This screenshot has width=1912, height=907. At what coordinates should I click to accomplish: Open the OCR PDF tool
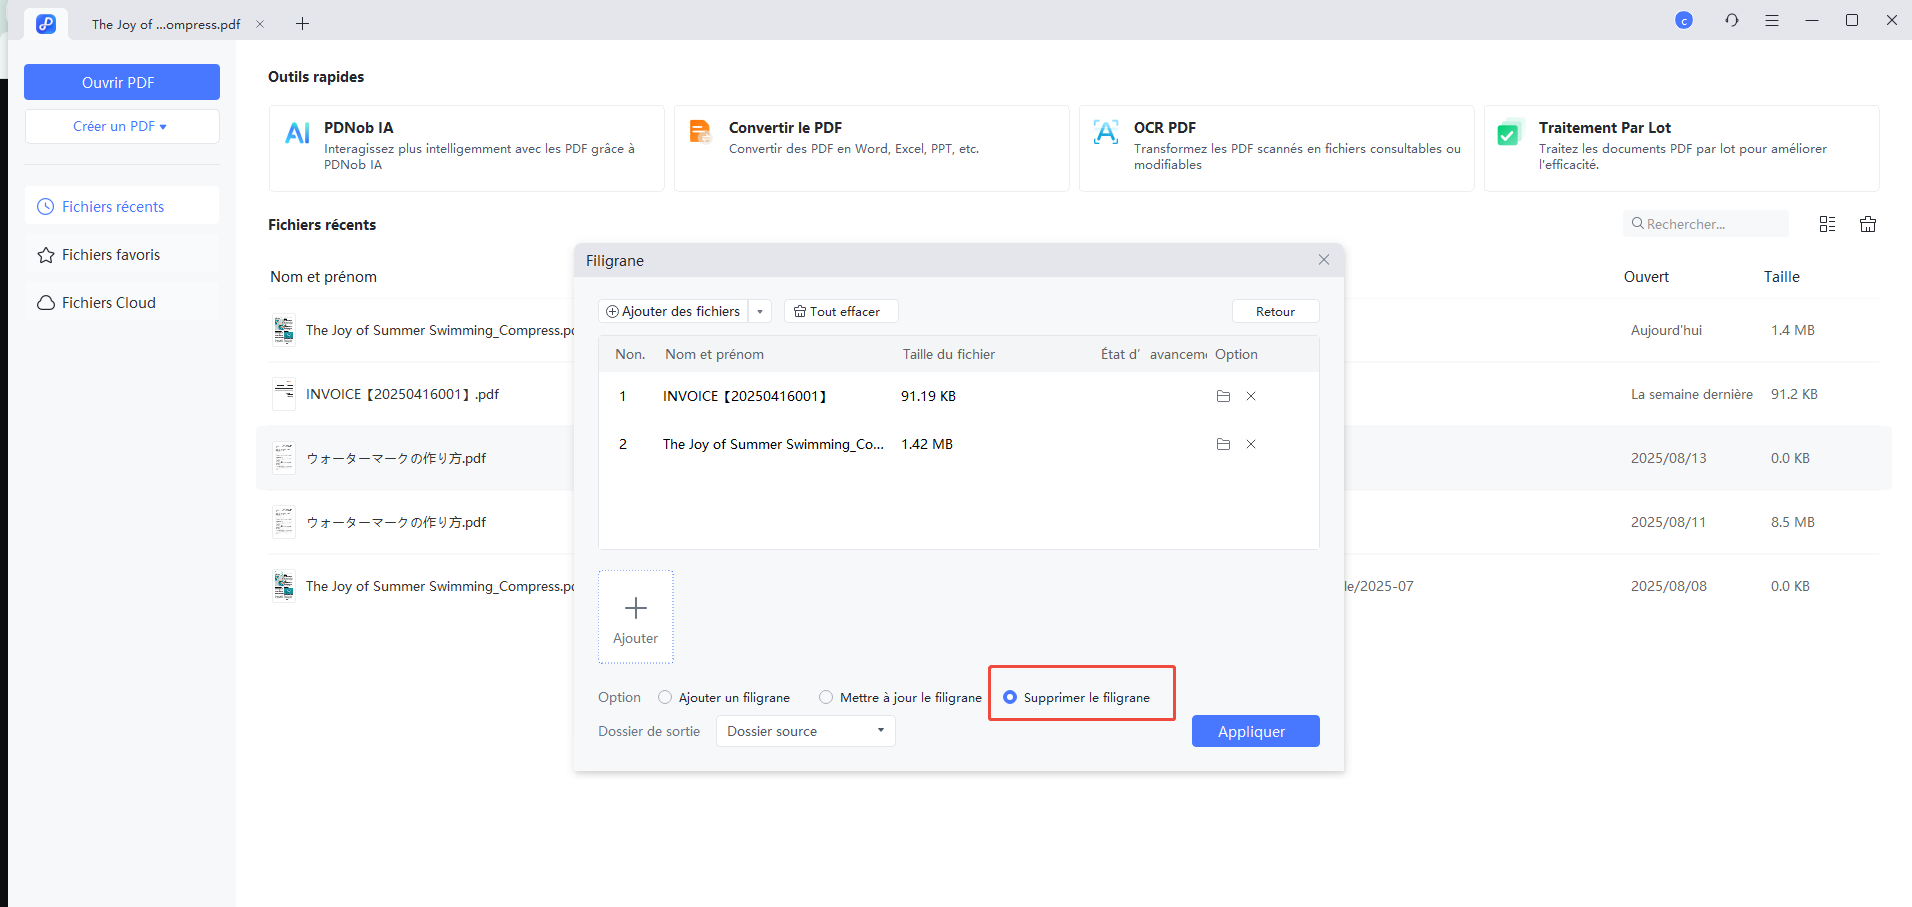coord(1276,146)
